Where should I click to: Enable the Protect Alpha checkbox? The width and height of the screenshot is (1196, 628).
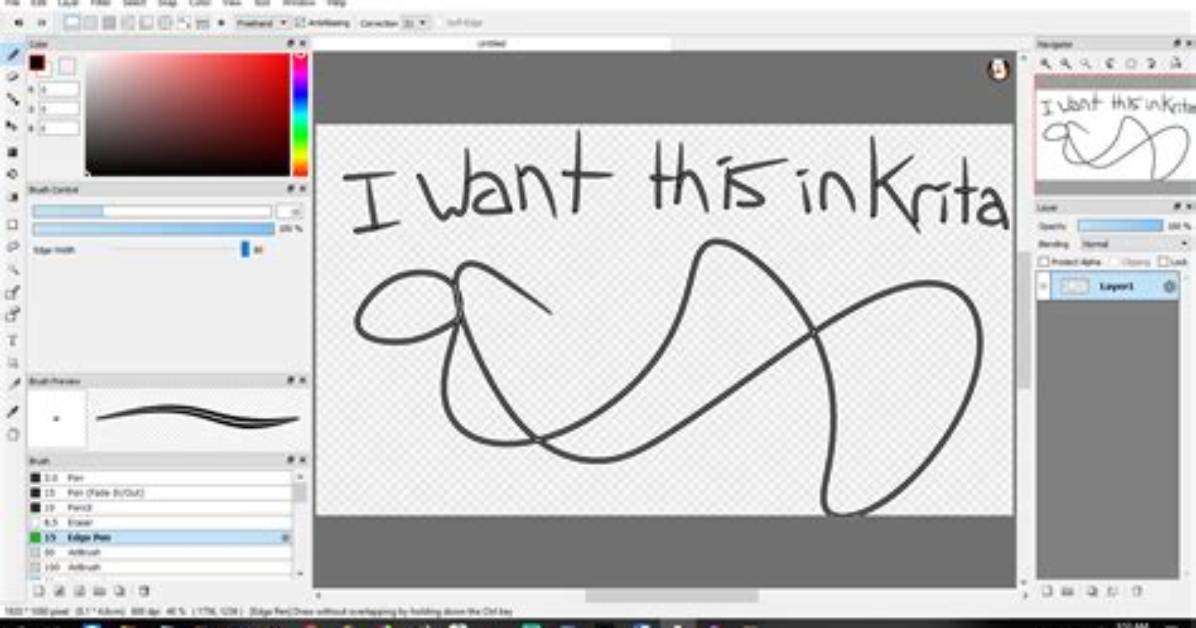click(1044, 262)
